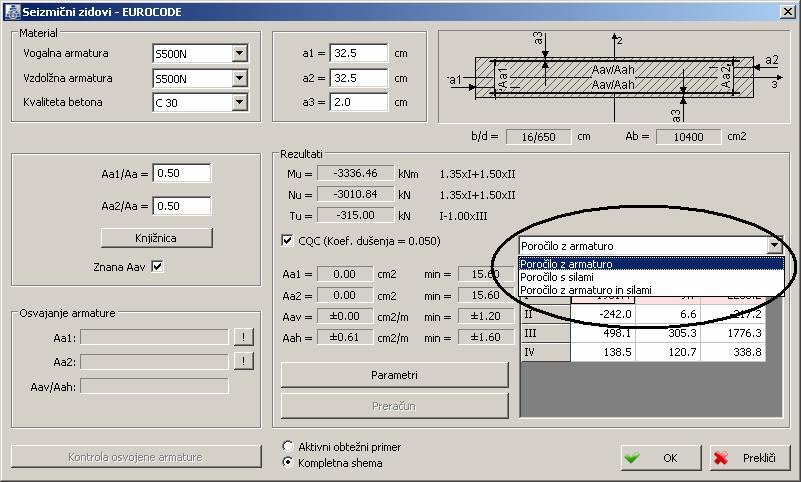The width and height of the screenshot is (801, 482).
Task: Close the Seizmični zidovi dialog
Action: click(788, 11)
